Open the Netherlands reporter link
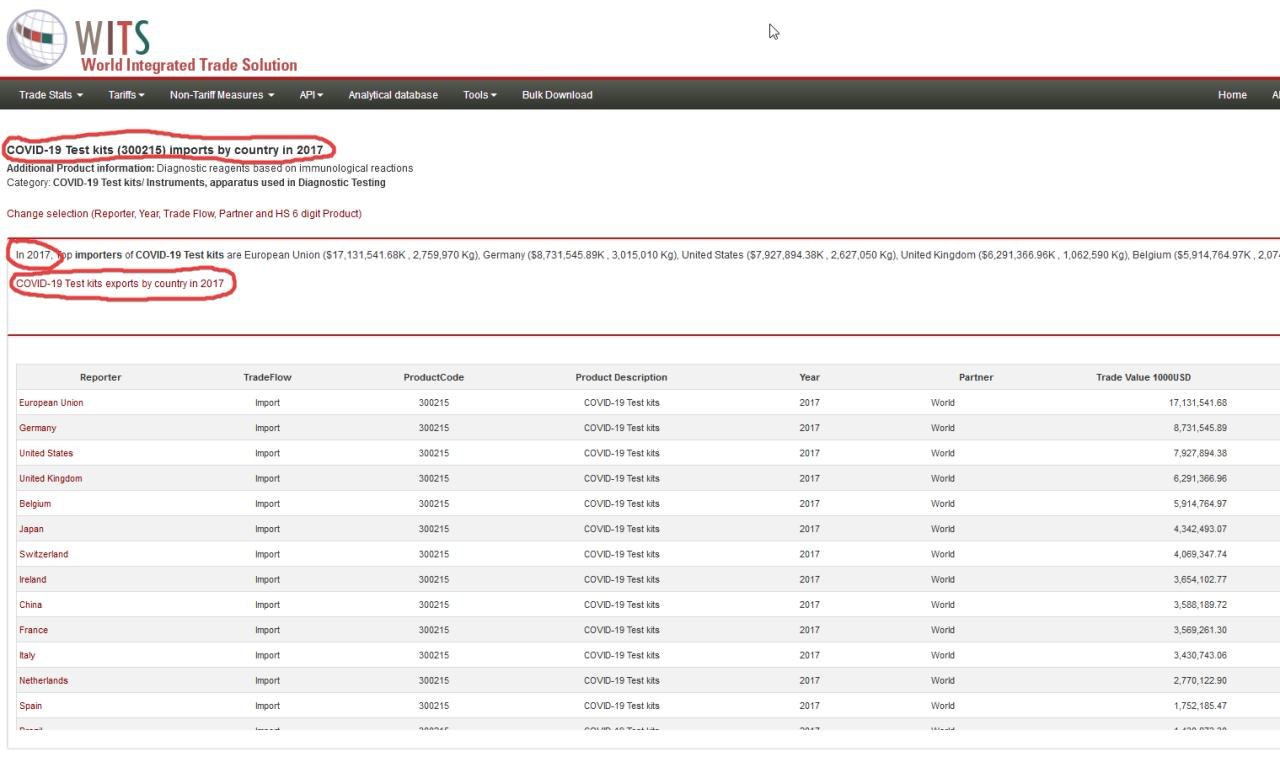Image resolution: width=1280 pixels, height=762 pixels. point(43,681)
